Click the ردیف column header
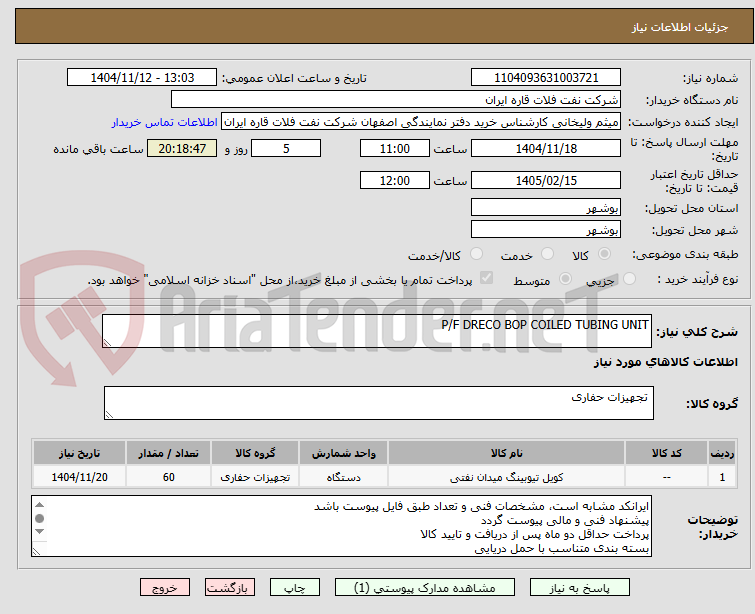 click(722, 453)
